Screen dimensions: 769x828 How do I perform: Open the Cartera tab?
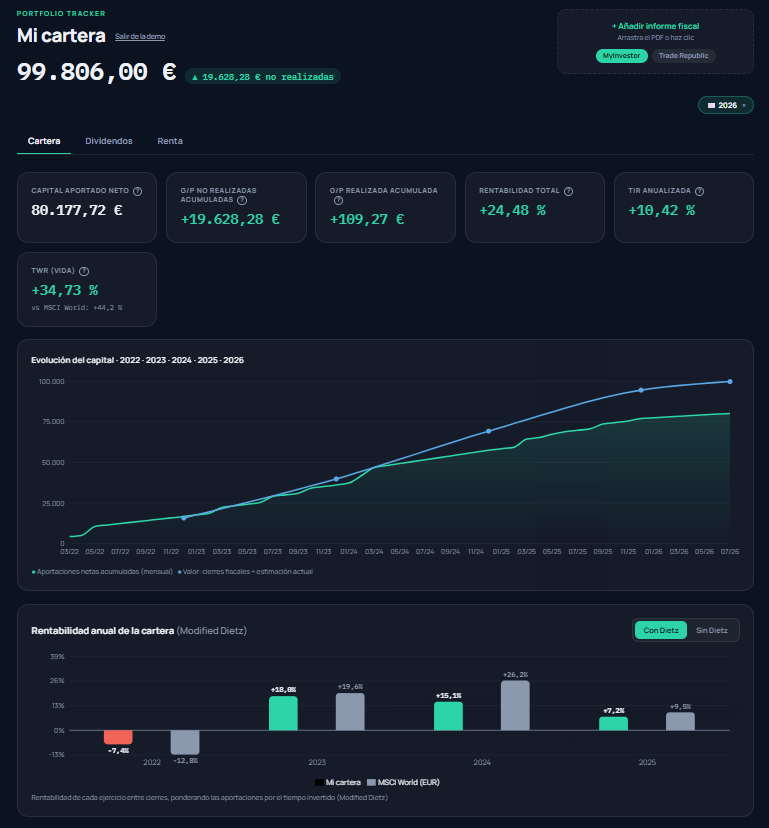pos(44,141)
